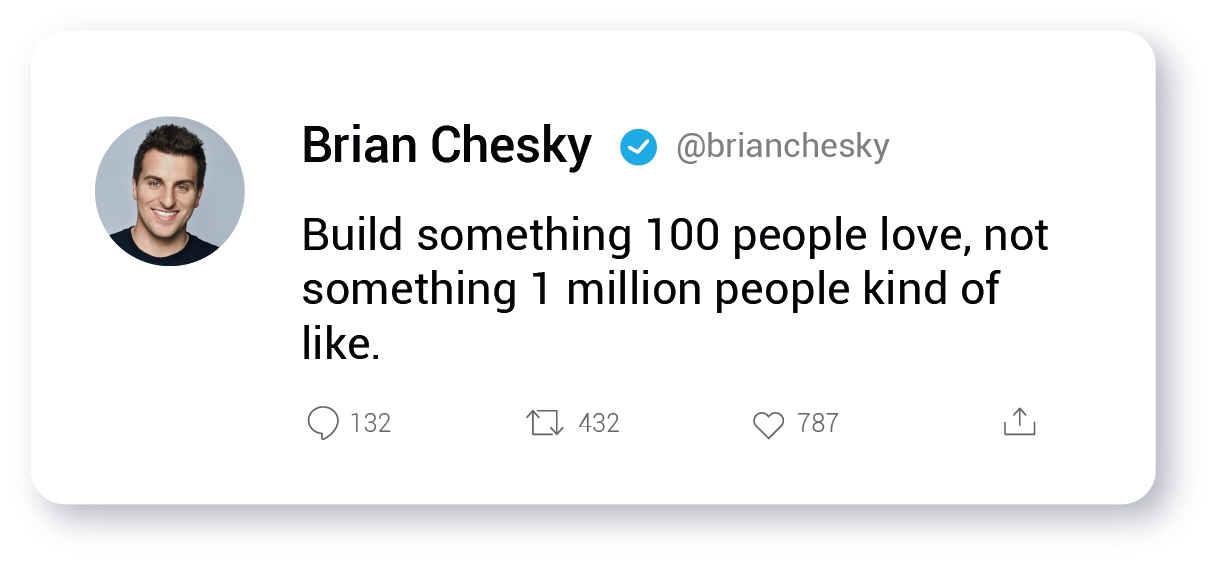Click the 787 likes count
Screen dimensions: 1215x564
(x=818, y=423)
